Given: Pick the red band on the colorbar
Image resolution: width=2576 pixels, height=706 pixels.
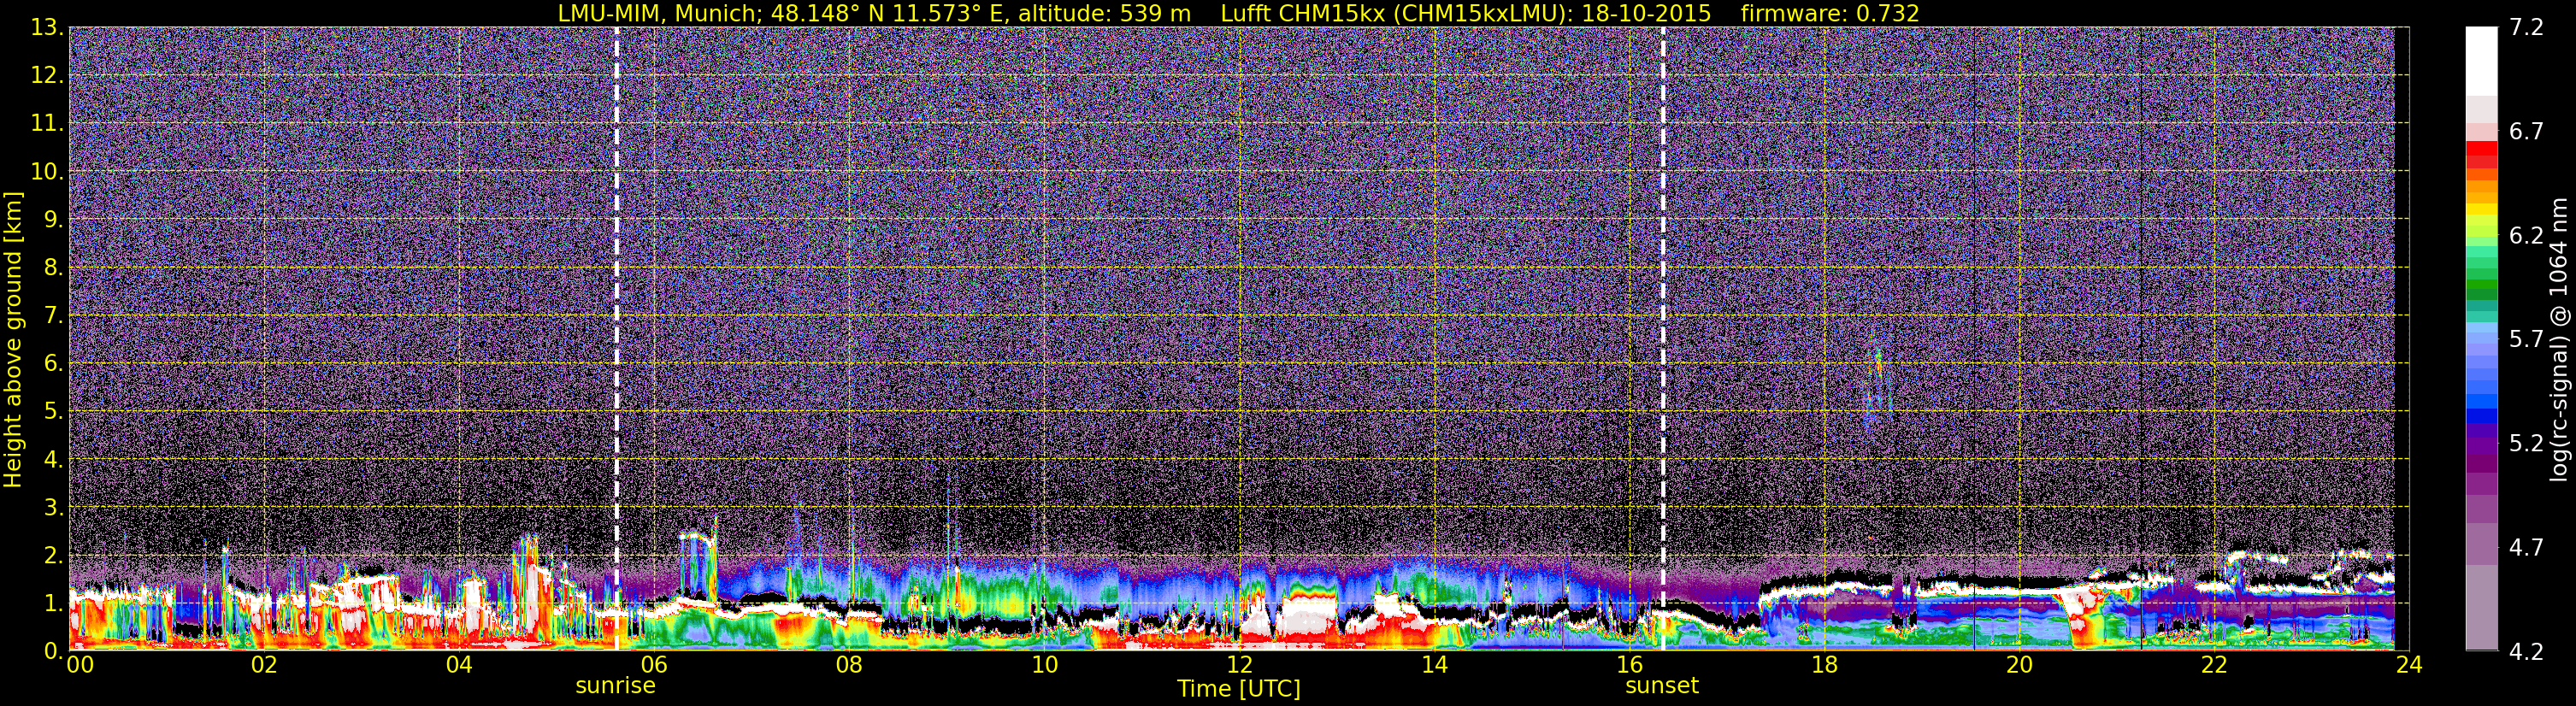Looking at the screenshot, I should [x=2481, y=148].
